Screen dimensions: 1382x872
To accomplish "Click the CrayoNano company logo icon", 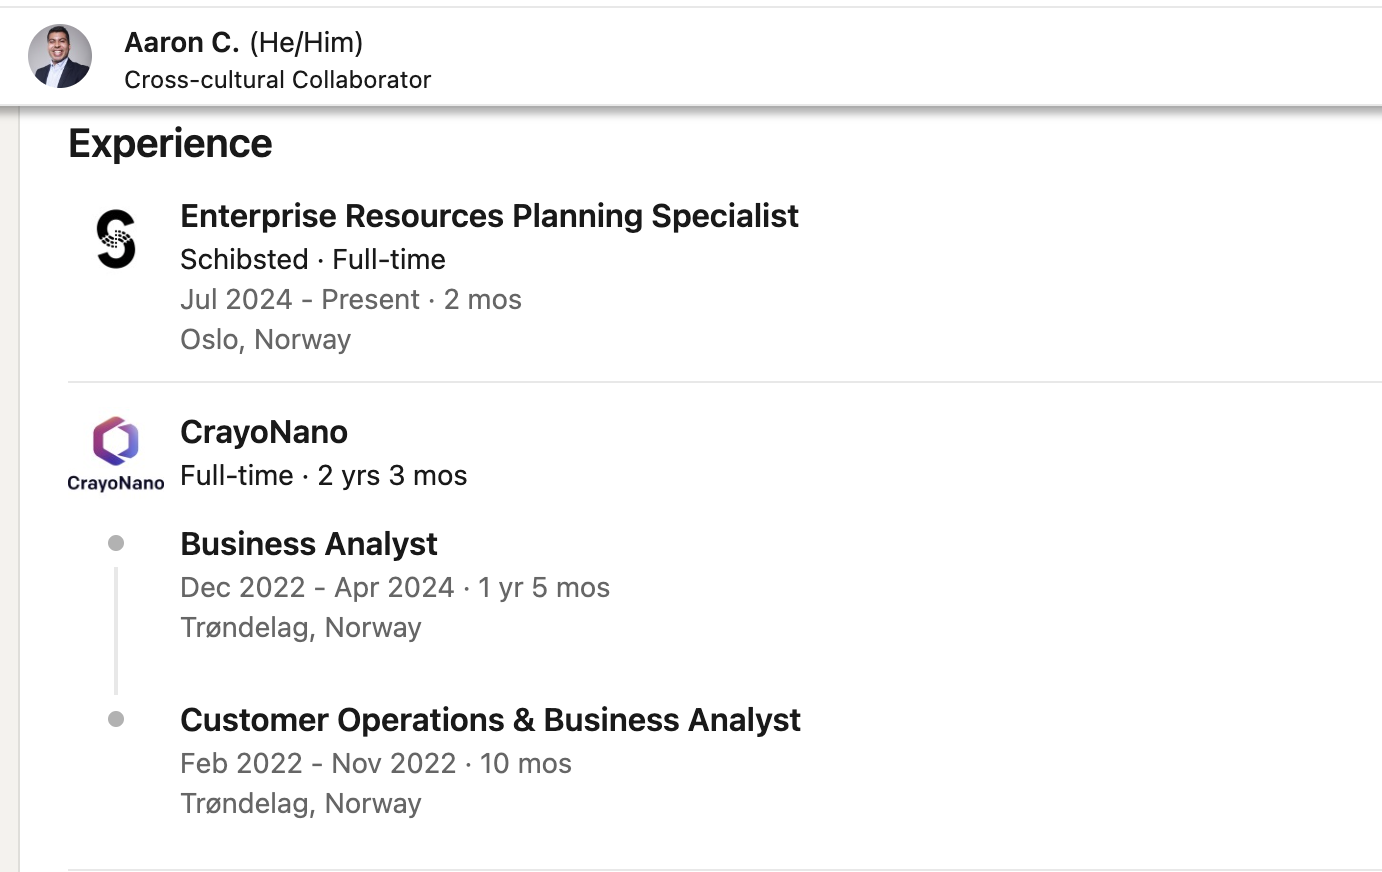I will pyautogui.click(x=116, y=455).
